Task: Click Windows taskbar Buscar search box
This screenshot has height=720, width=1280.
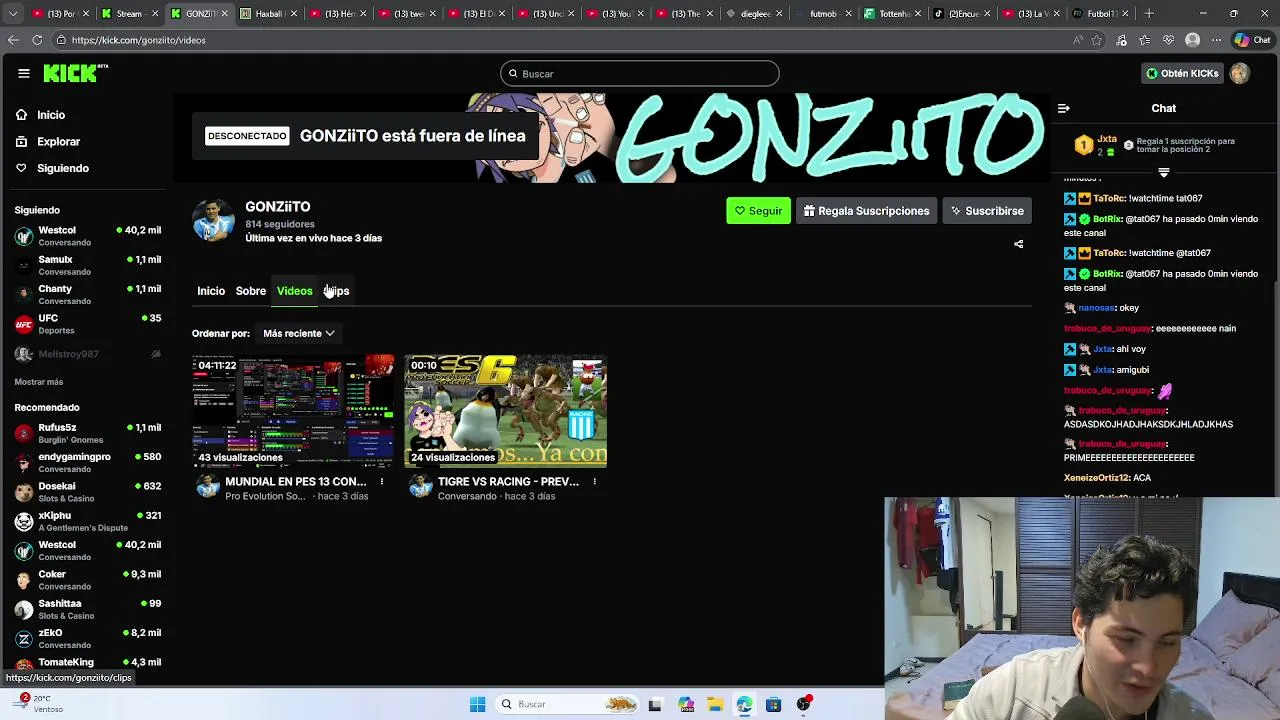Action: tap(569, 704)
